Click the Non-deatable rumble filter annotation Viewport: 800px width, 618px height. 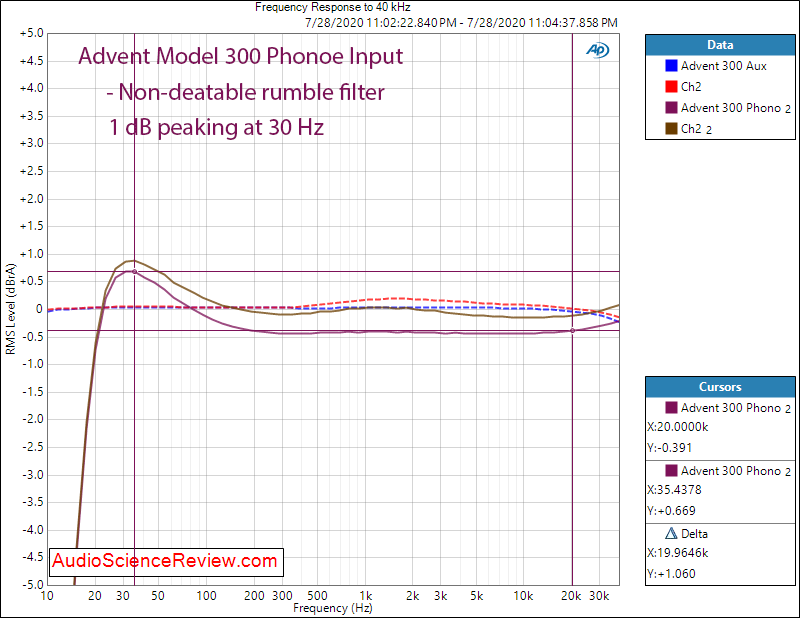(x=246, y=92)
